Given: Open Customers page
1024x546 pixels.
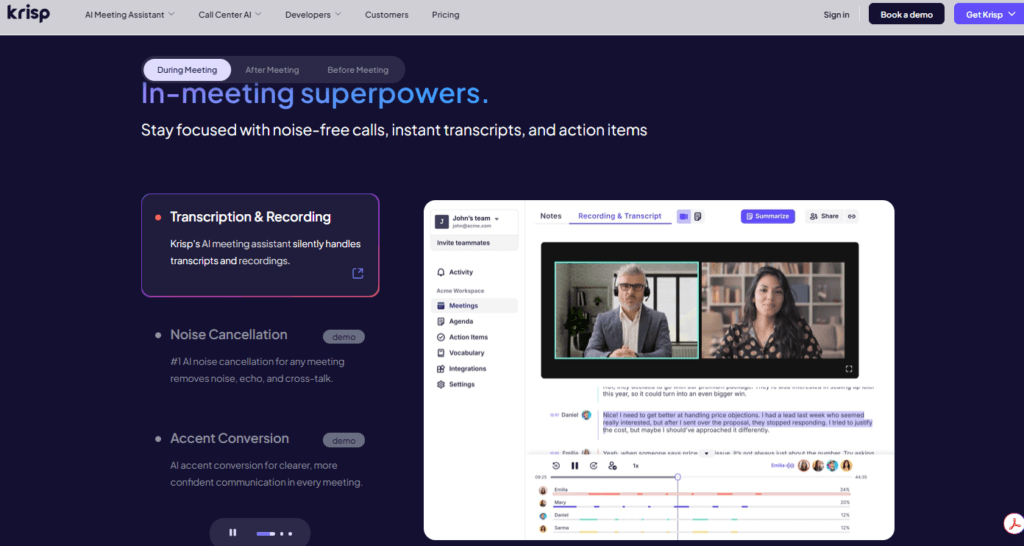Looking at the screenshot, I should 387,14.
